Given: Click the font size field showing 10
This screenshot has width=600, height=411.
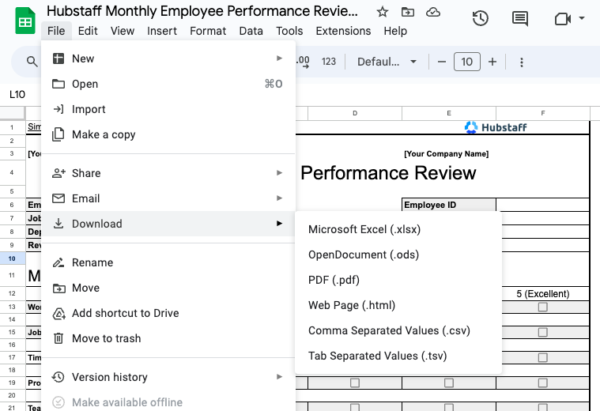Looking at the screenshot, I should 467,62.
